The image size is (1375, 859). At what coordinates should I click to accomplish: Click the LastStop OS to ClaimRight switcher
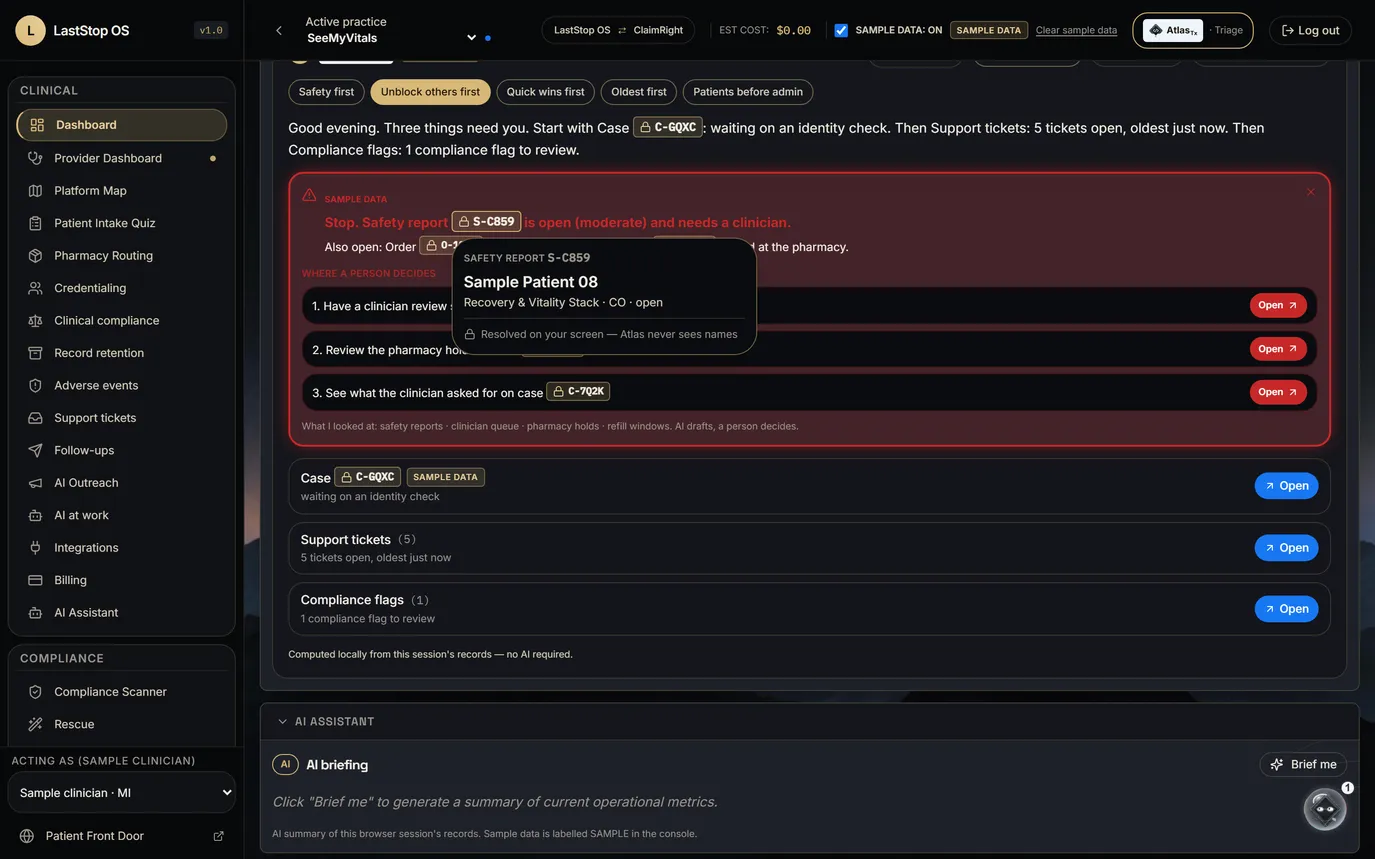click(x=618, y=30)
